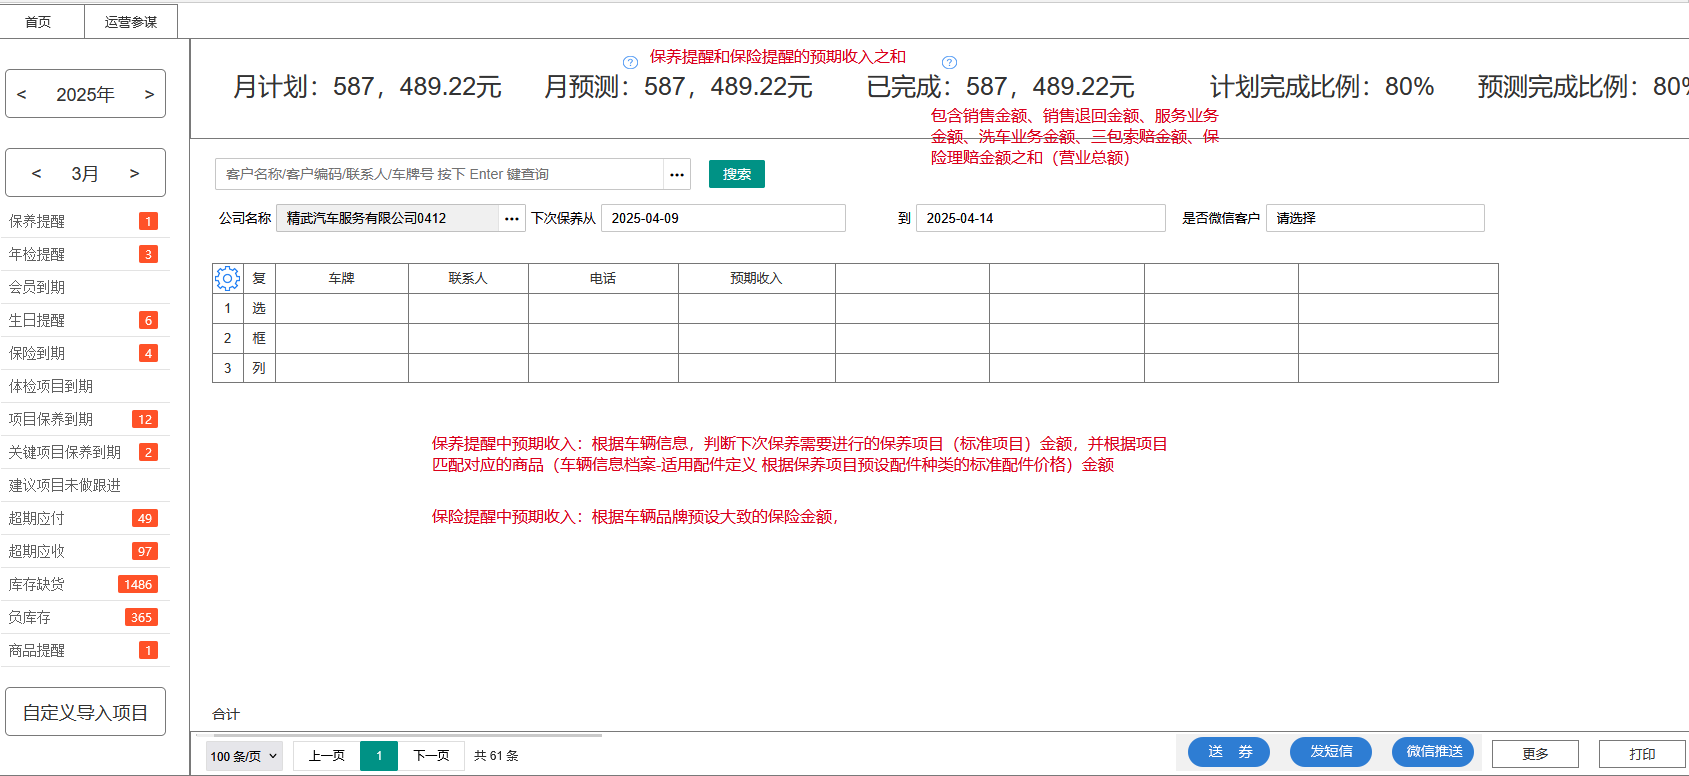Viewport: 1689px width, 776px height.
Task: Open company picker ellipsis beside 公司名称 field
Action: (512, 218)
